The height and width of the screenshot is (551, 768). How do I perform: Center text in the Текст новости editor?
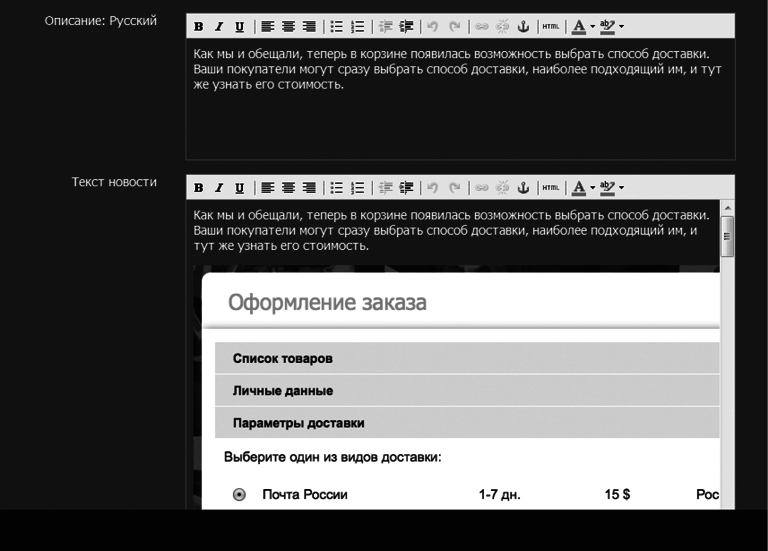coord(288,188)
